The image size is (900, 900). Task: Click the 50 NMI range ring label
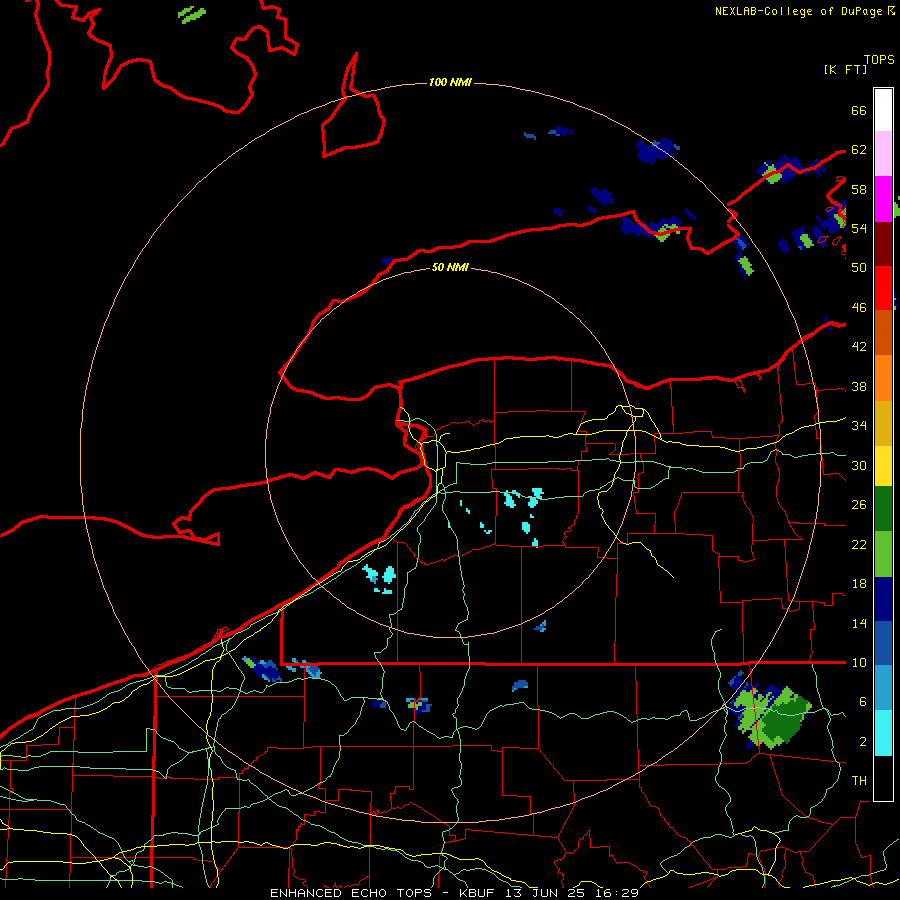pos(450,267)
